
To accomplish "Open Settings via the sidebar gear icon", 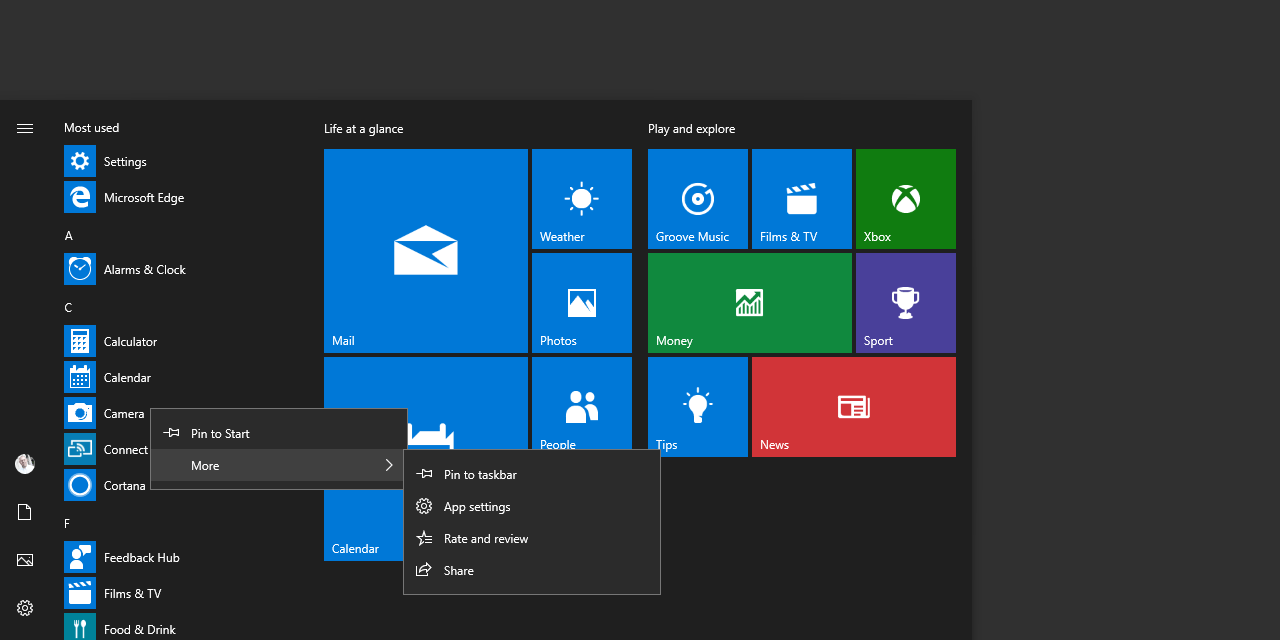I will [x=25, y=607].
